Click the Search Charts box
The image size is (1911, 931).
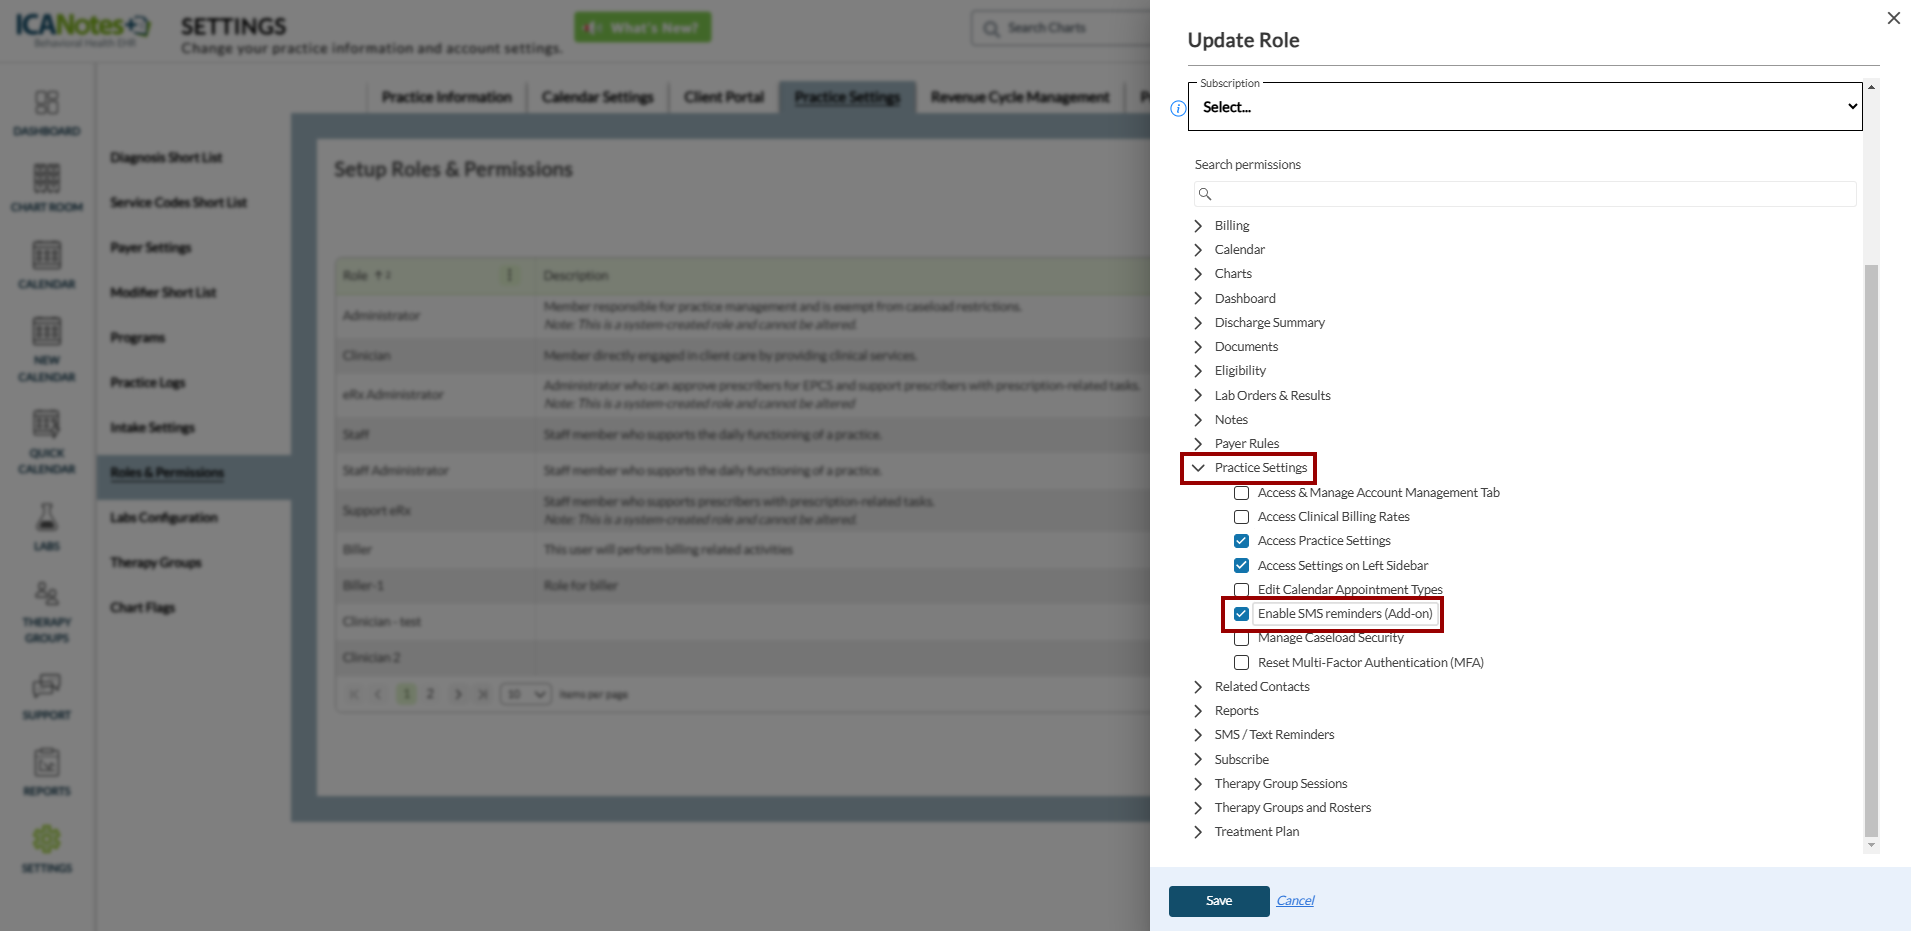click(1060, 28)
